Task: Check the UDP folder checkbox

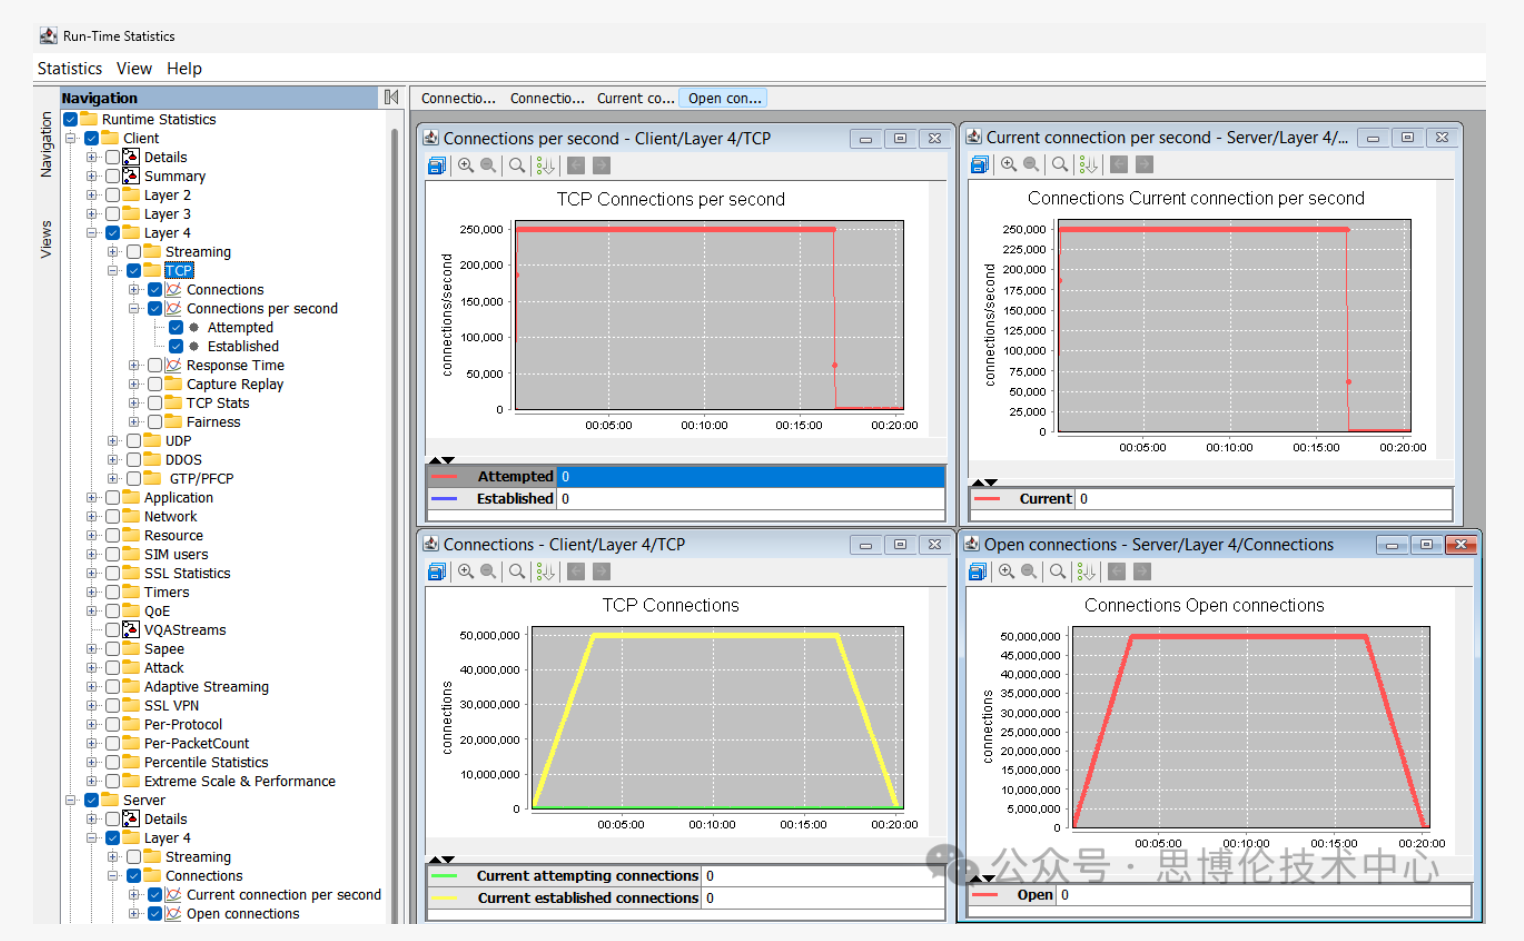Action: click(134, 441)
